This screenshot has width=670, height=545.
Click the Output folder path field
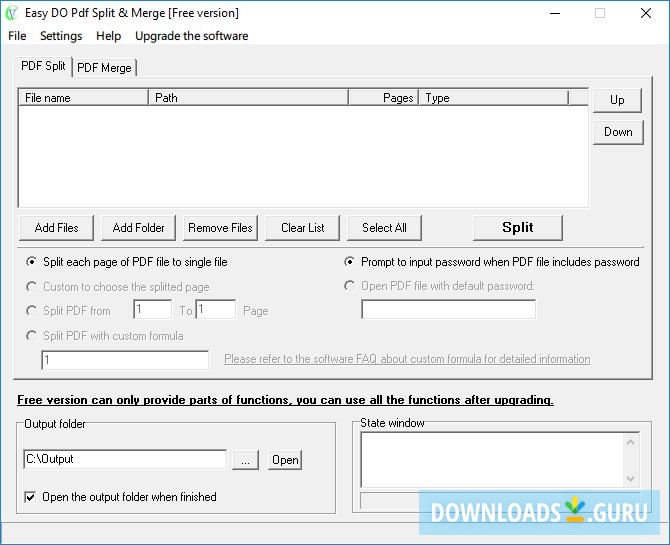coord(125,460)
